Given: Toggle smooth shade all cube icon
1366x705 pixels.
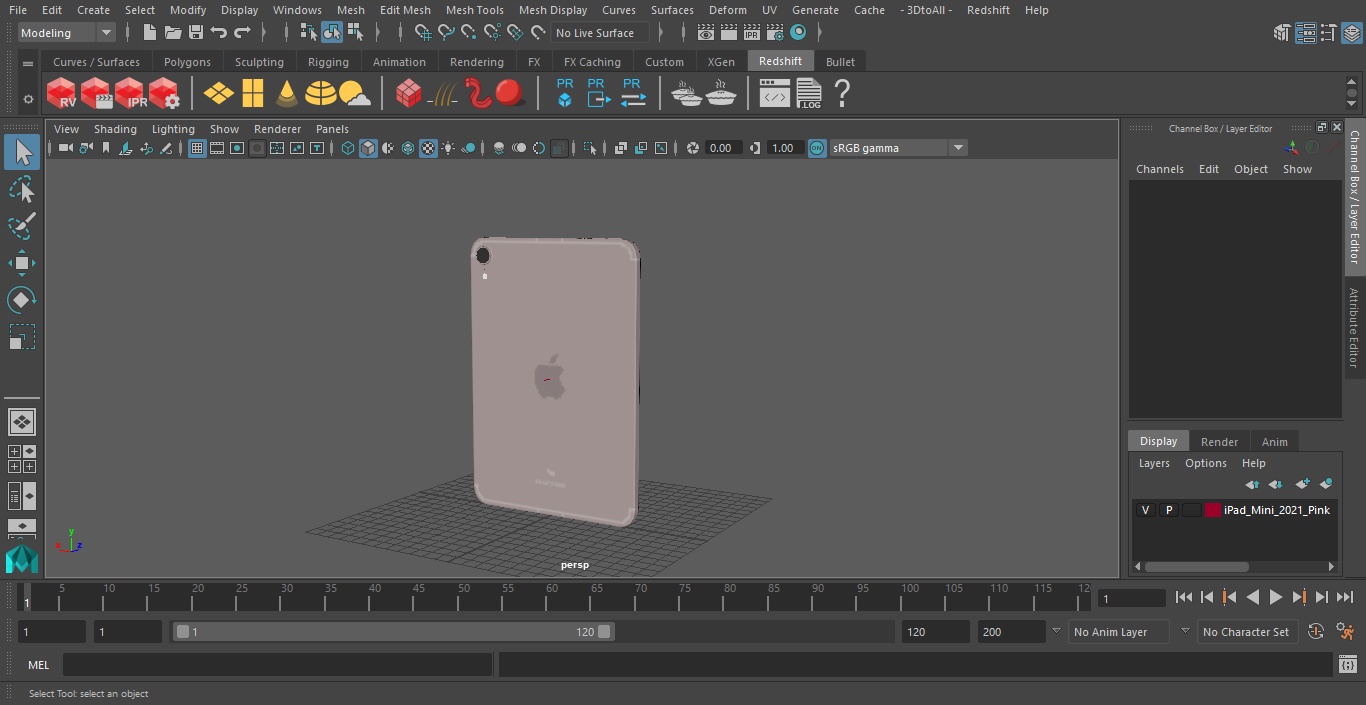Looking at the screenshot, I should coord(368,148).
